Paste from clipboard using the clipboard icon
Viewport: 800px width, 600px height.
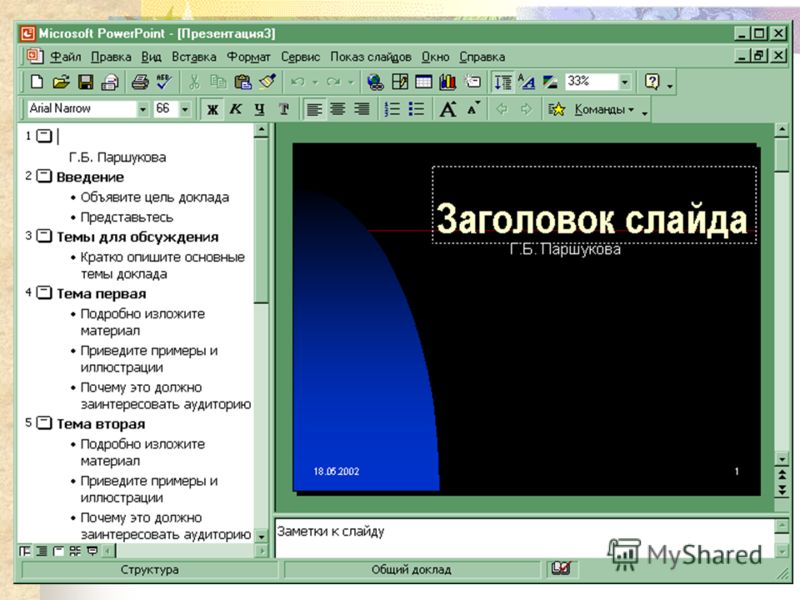[x=243, y=82]
